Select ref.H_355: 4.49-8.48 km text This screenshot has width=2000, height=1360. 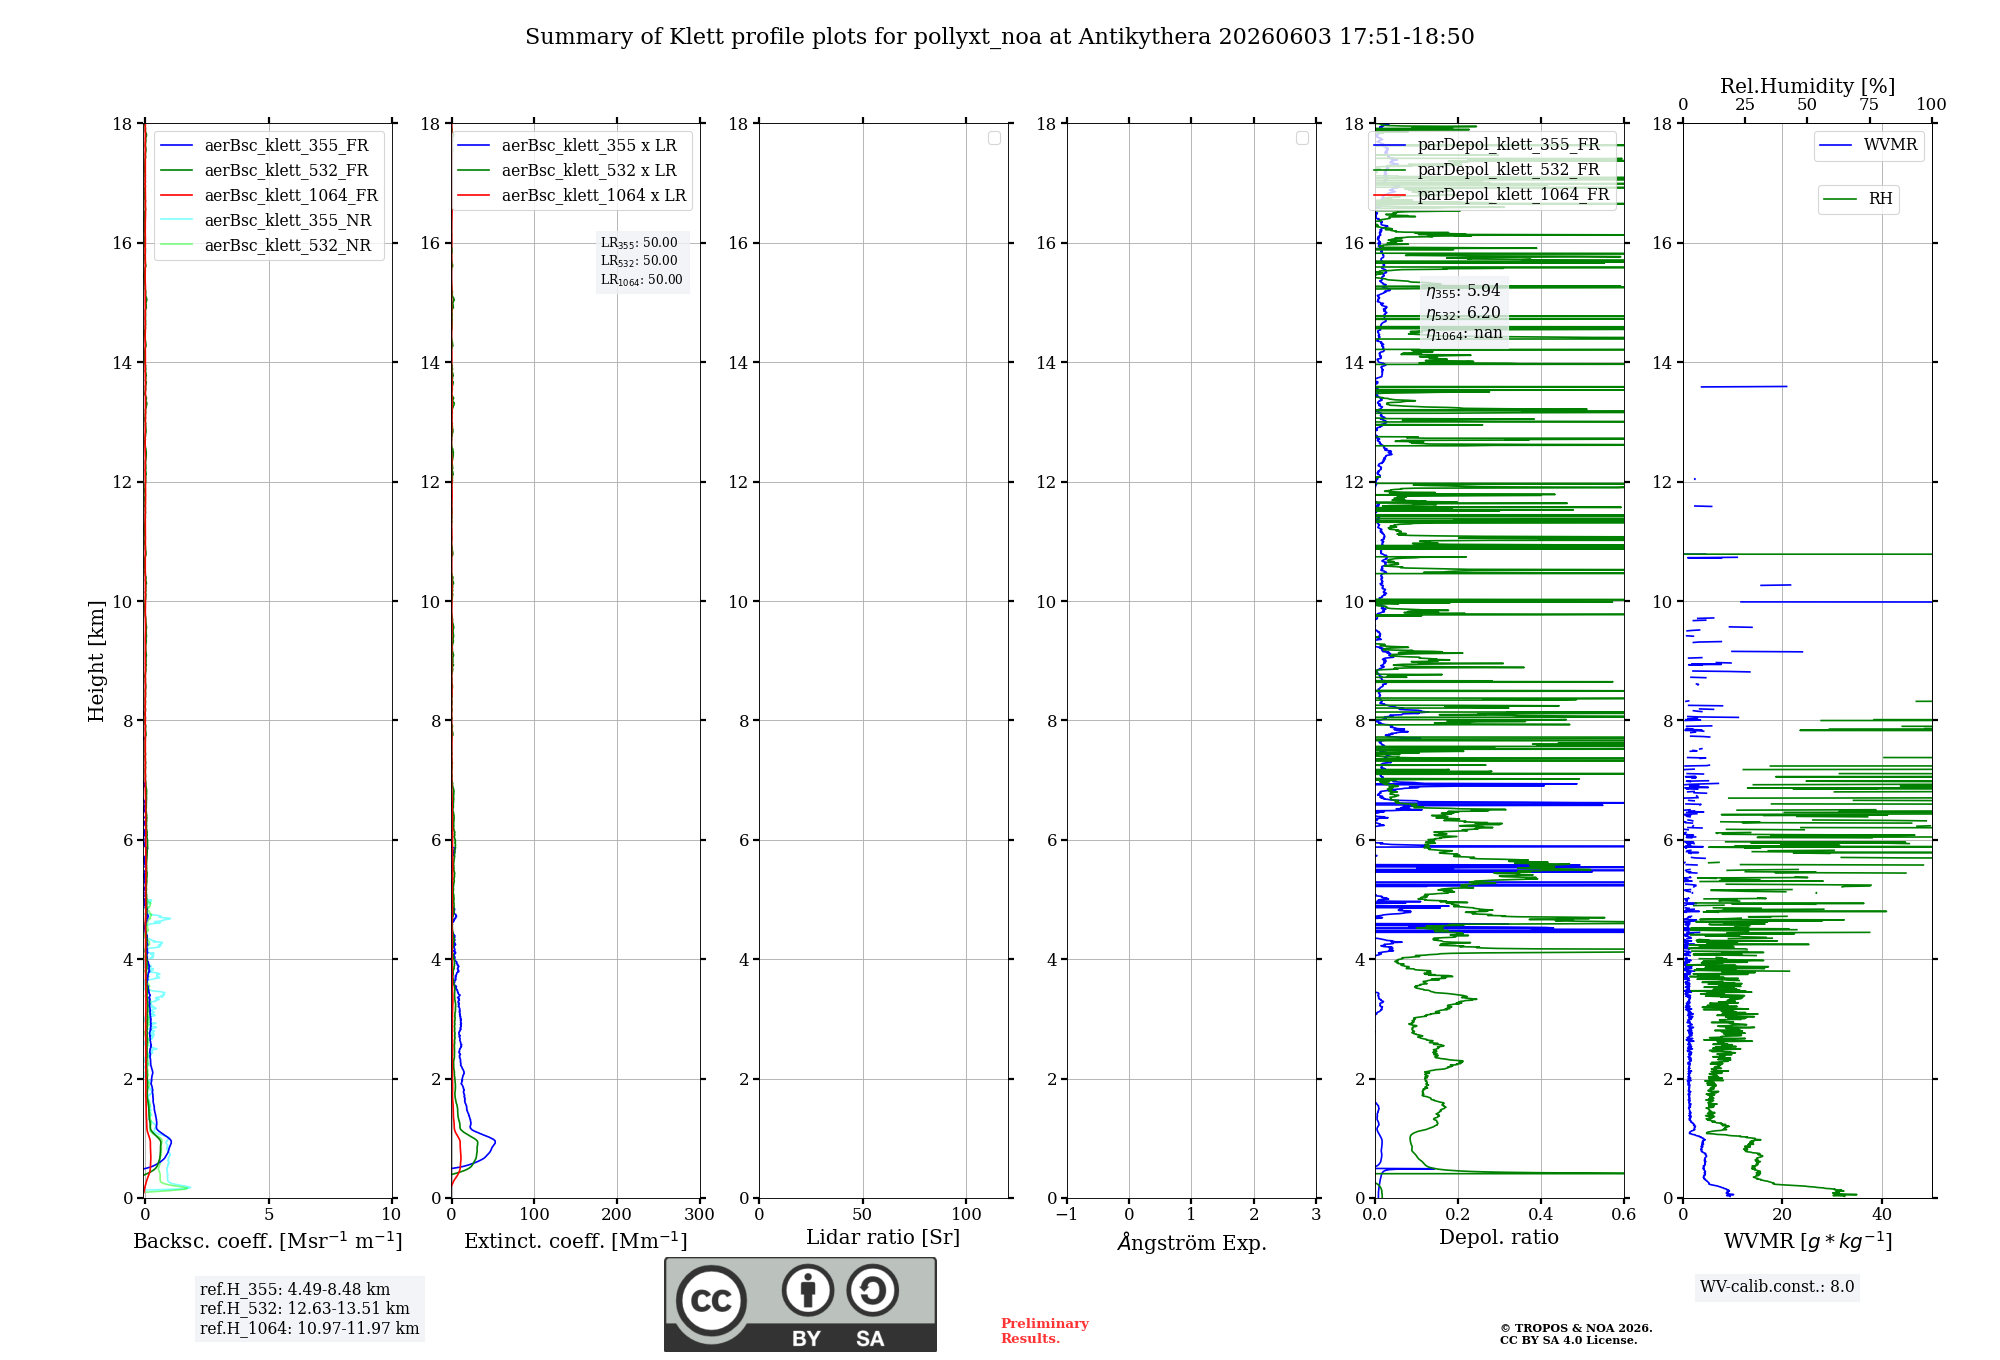(295, 1290)
